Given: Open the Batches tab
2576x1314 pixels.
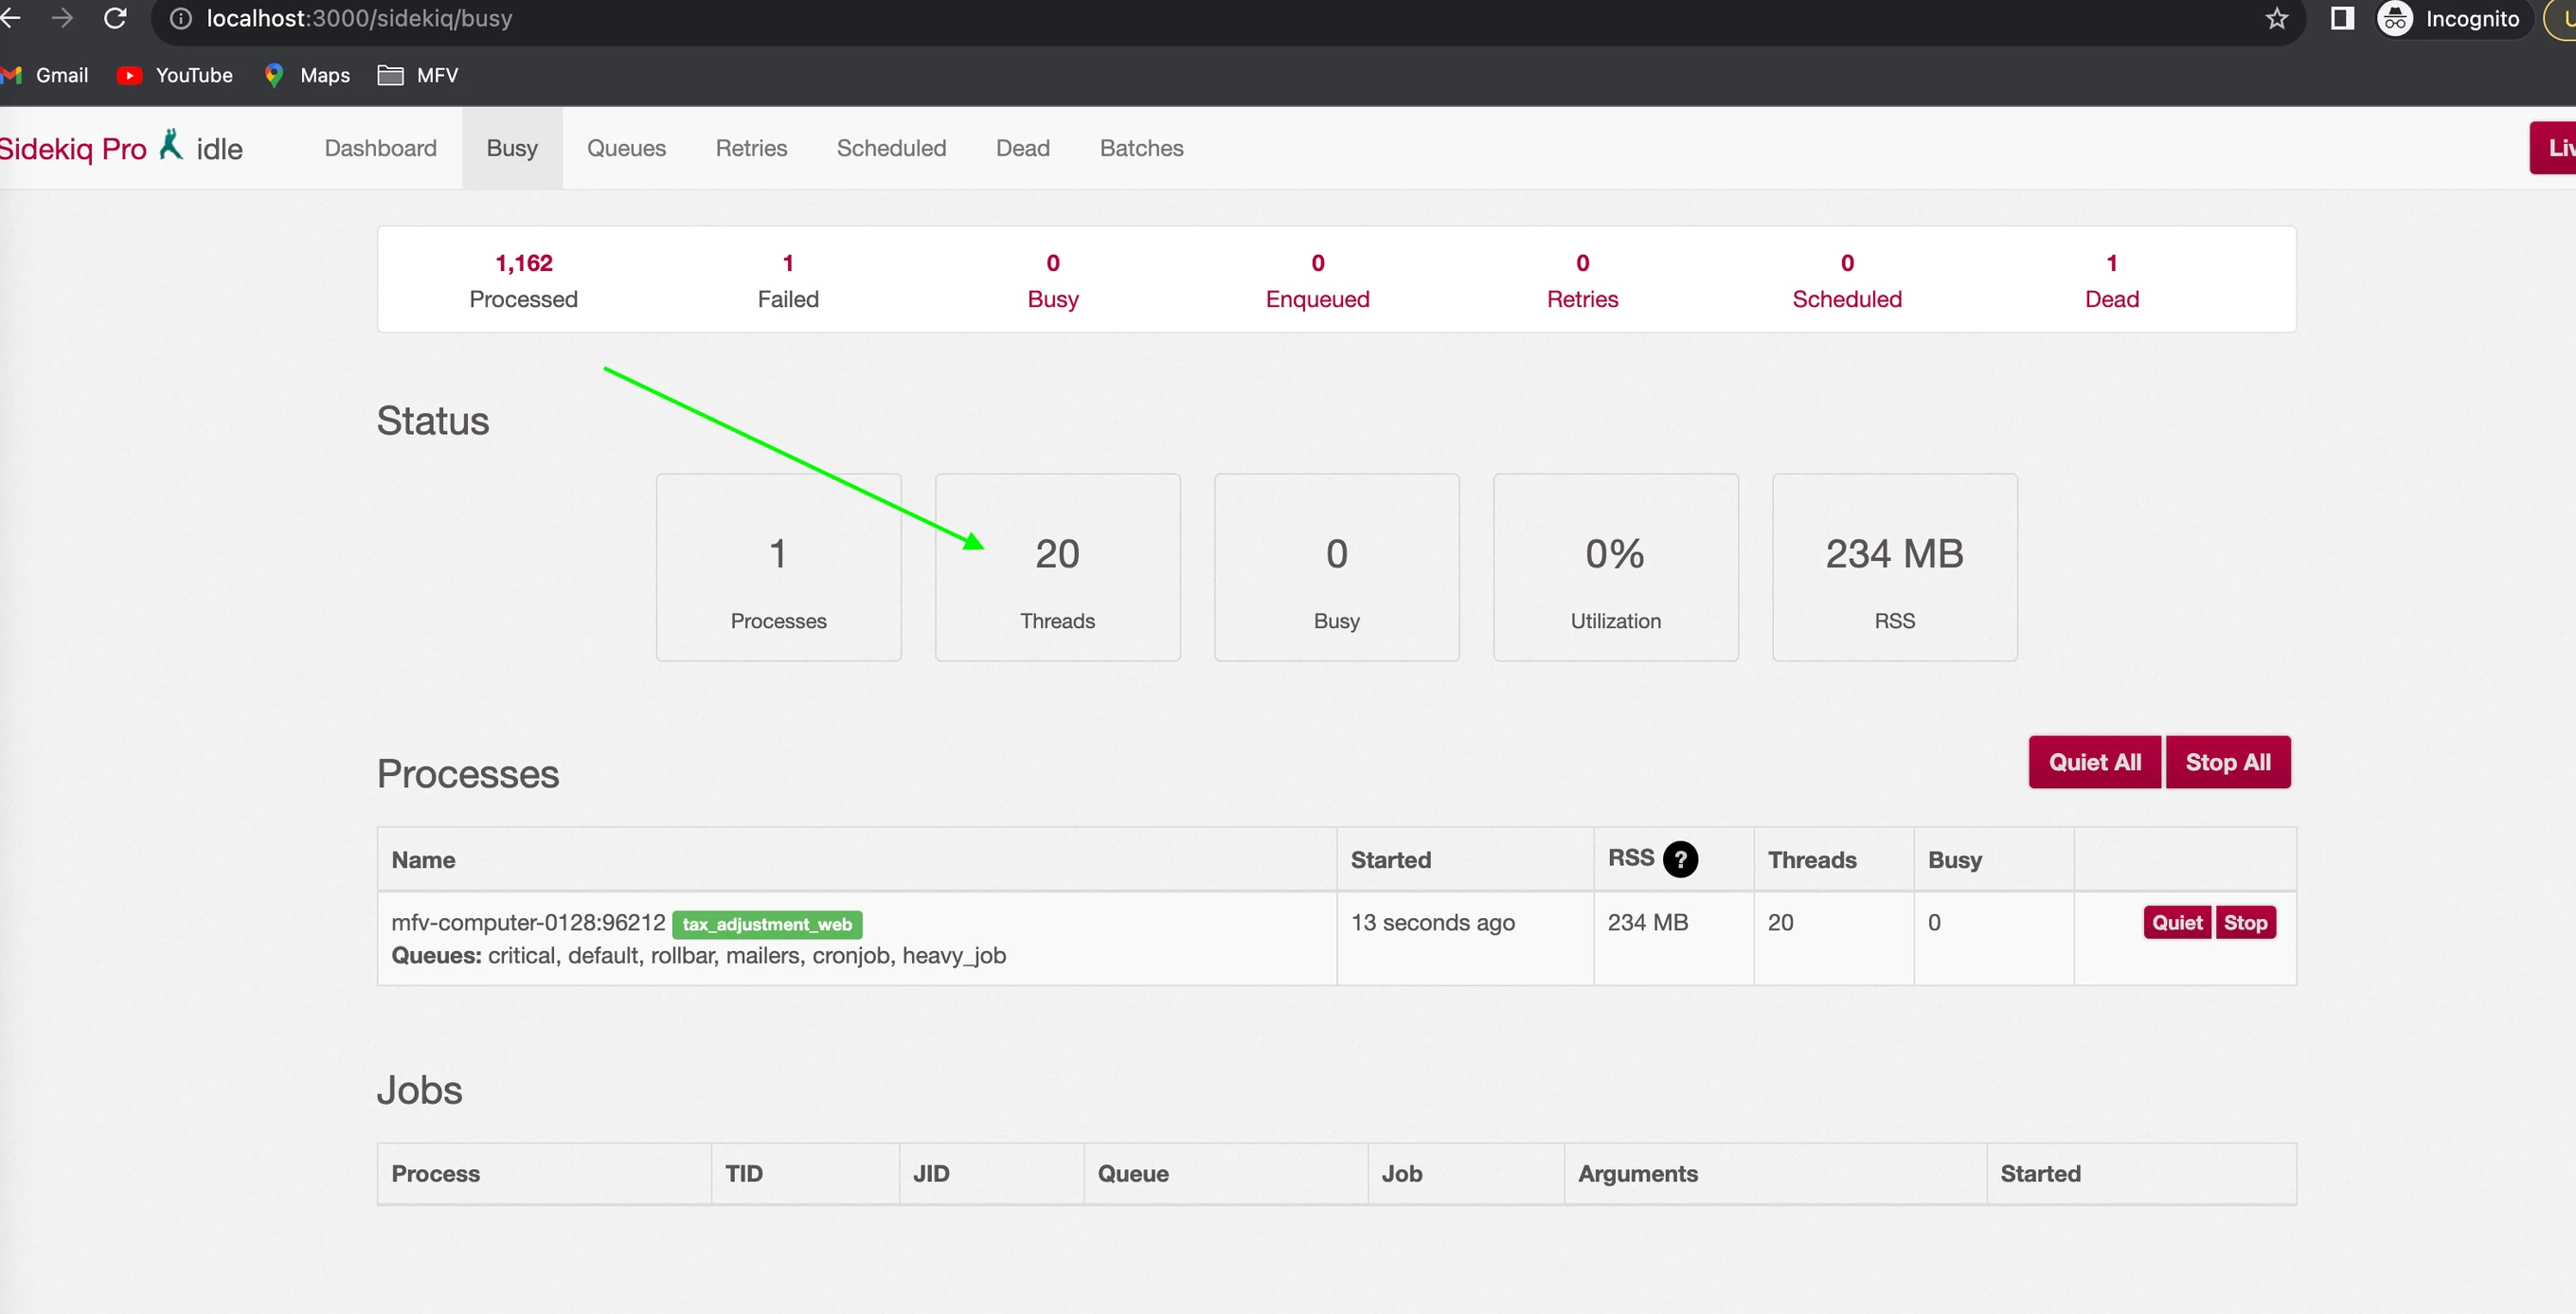Looking at the screenshot, I should tap(1141, 148).
